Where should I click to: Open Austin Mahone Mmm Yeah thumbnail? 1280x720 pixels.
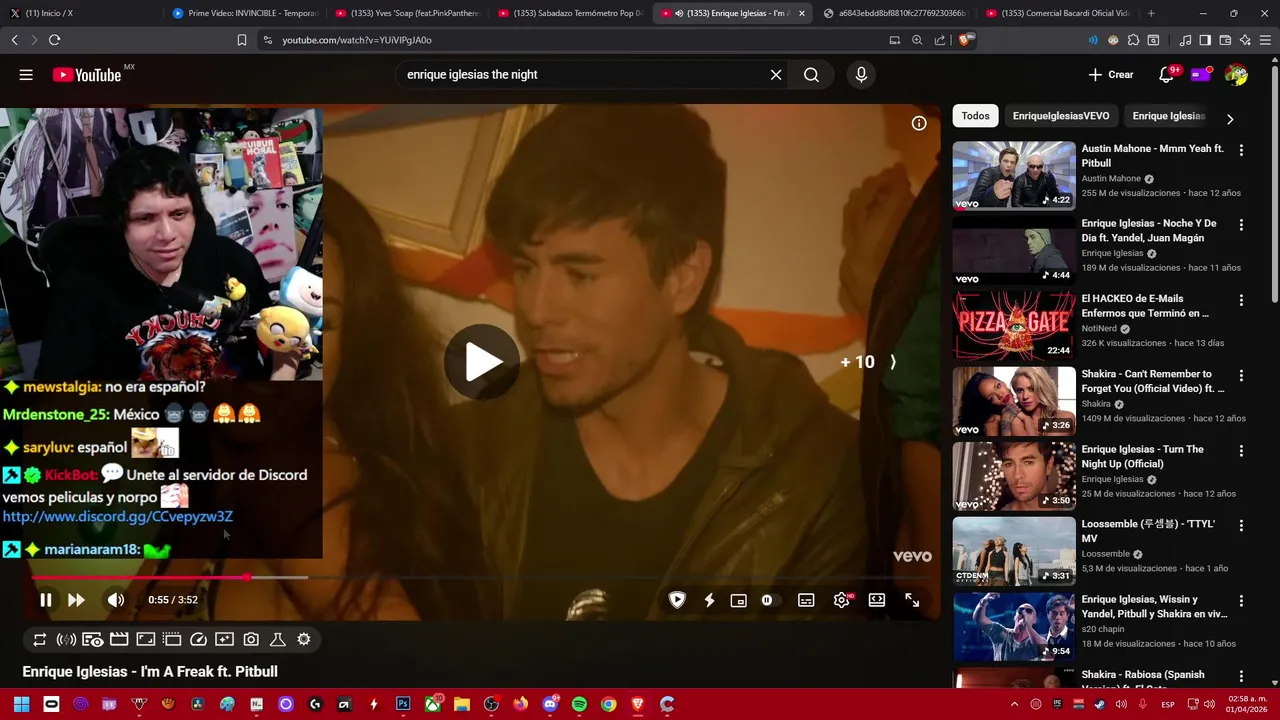click(x=1014, y=175)
